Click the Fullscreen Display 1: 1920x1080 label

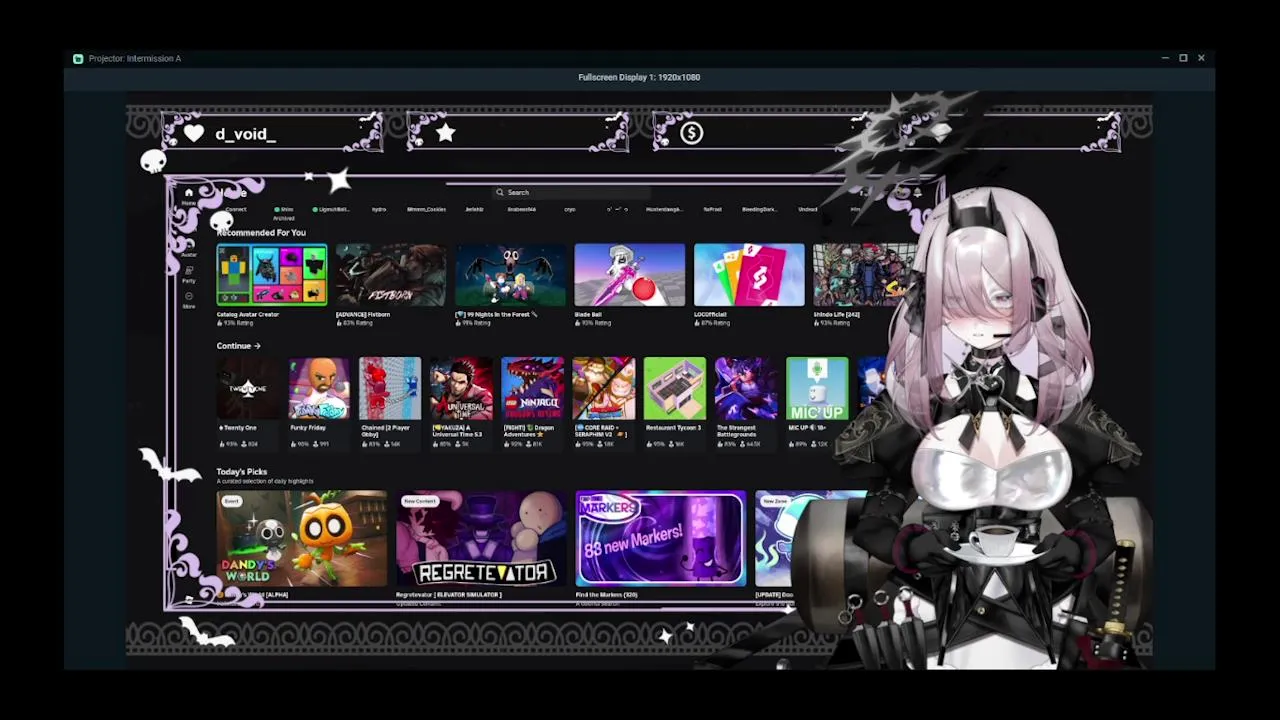pyautogui.click(x=639, y=77)
